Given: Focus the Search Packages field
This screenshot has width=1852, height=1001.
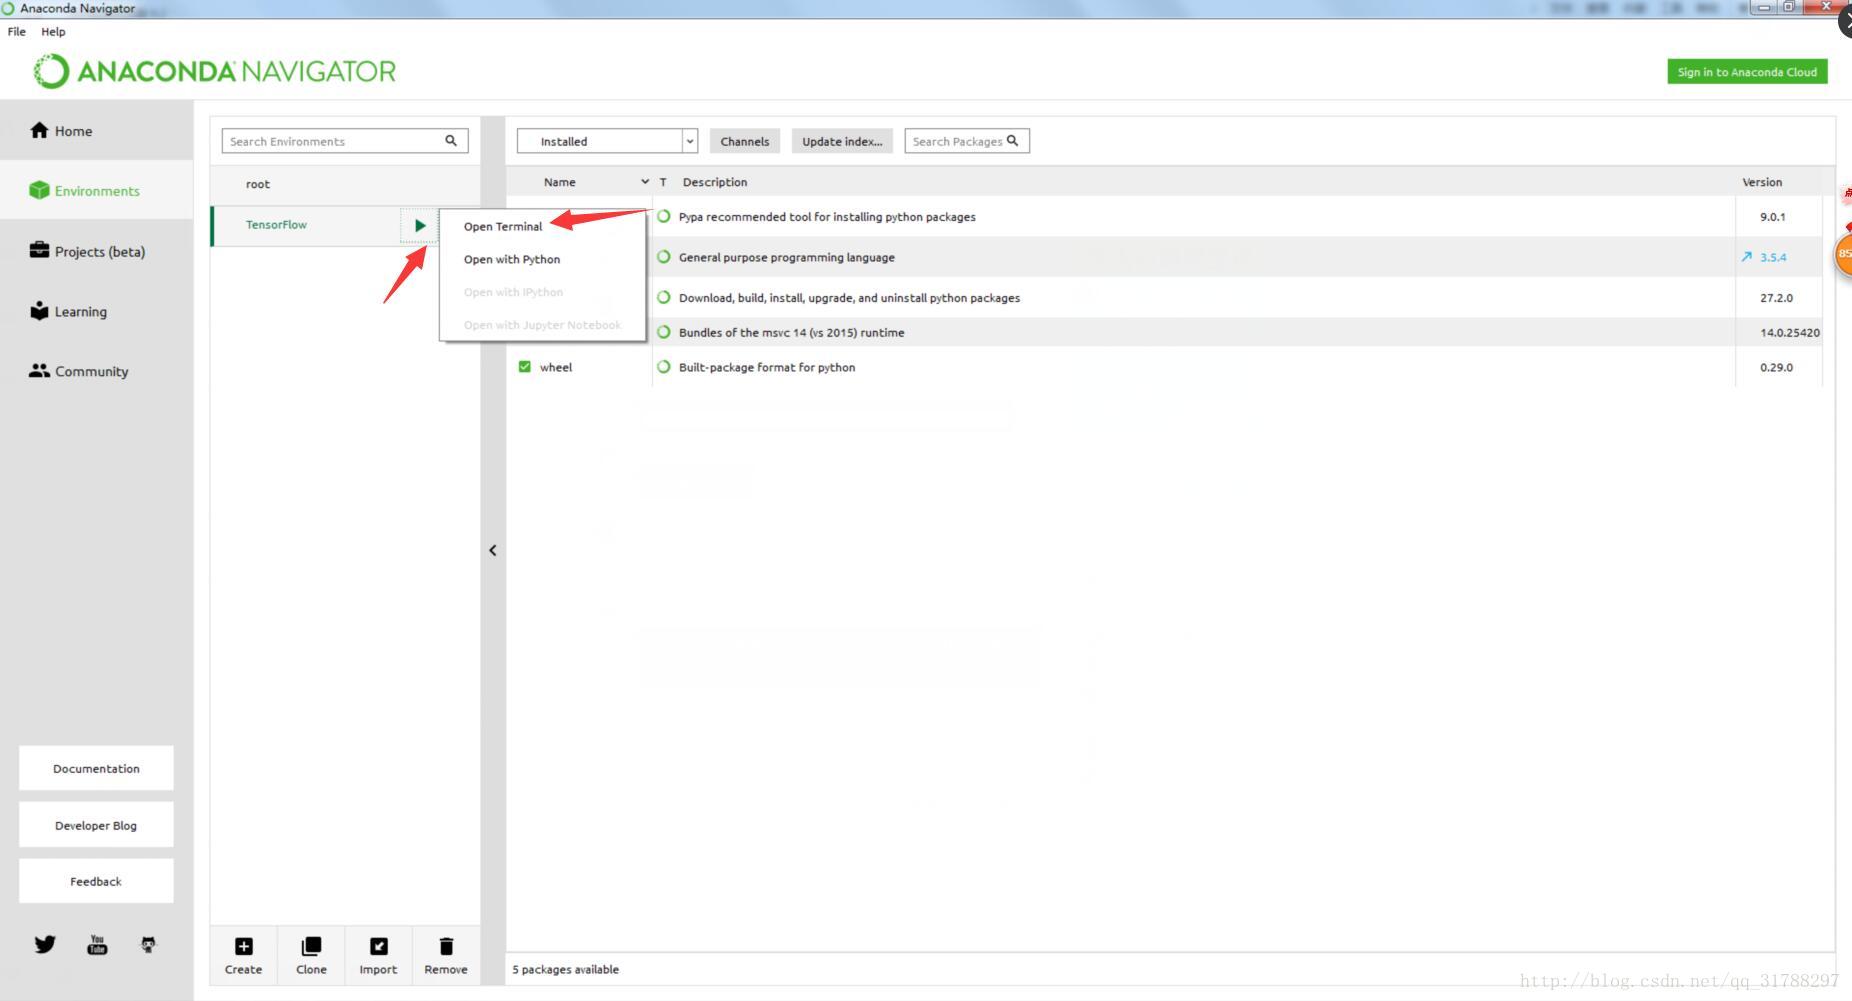Looking at the screenshot, I should coord(967,141).
